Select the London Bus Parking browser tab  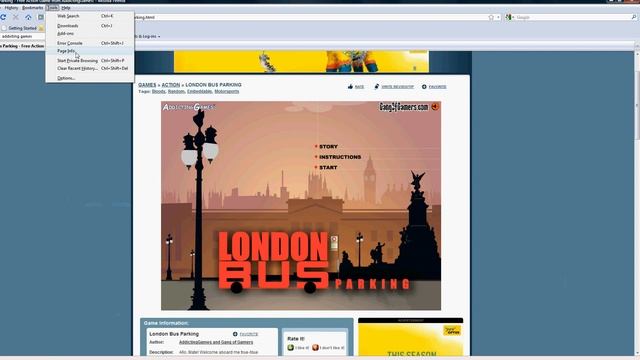pyautogui.click(x=22, y=46)
